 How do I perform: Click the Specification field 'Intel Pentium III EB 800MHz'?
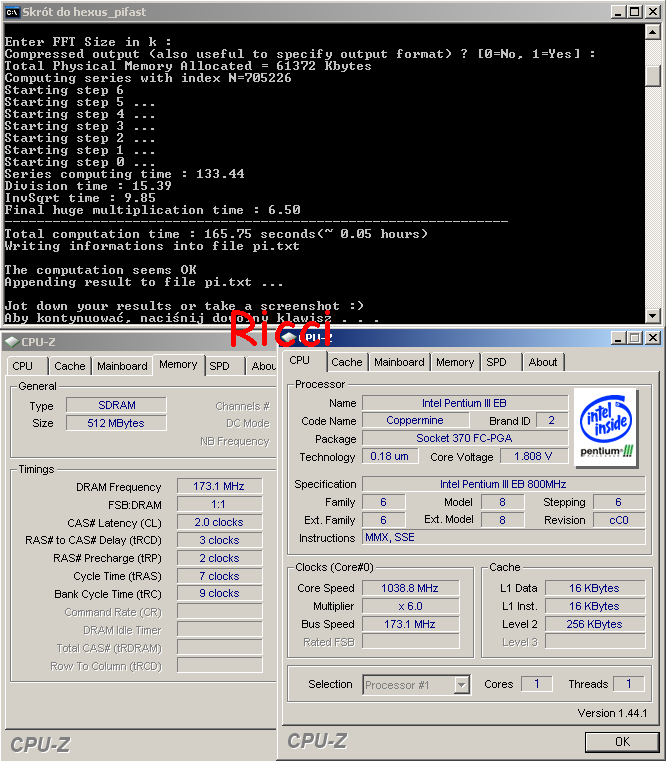coord(503,484)
